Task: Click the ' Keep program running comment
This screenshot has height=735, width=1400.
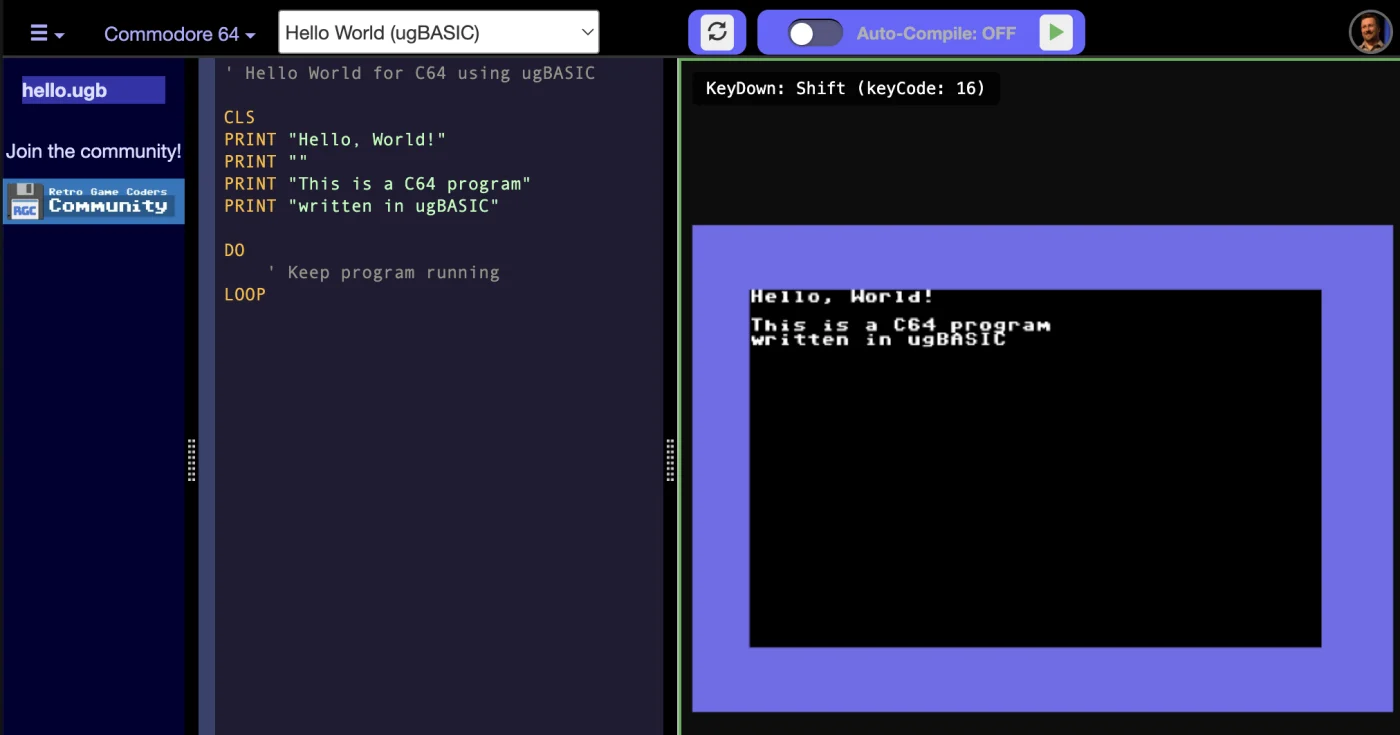Action: coord(383,272)
